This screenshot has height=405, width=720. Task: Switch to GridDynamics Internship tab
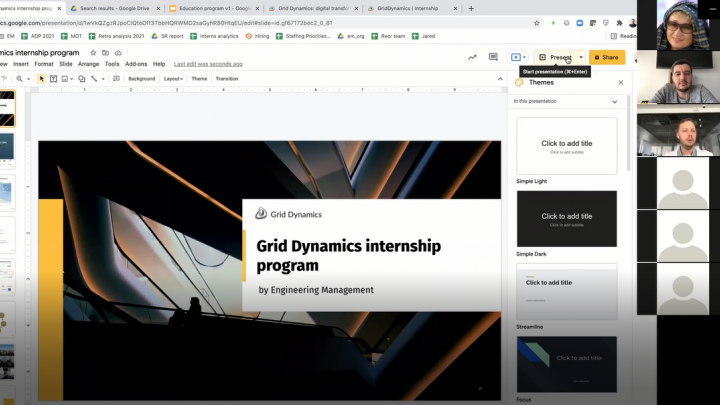coord(412,8)
